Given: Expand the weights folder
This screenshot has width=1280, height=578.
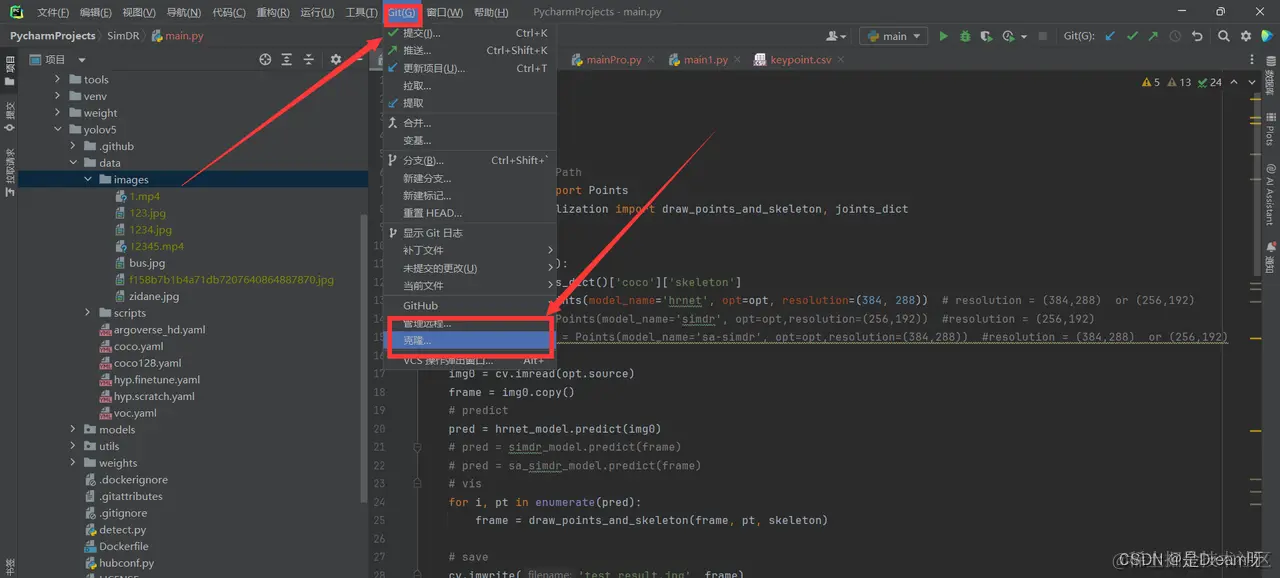Looking at the screenshot, I should pos(73,463).
